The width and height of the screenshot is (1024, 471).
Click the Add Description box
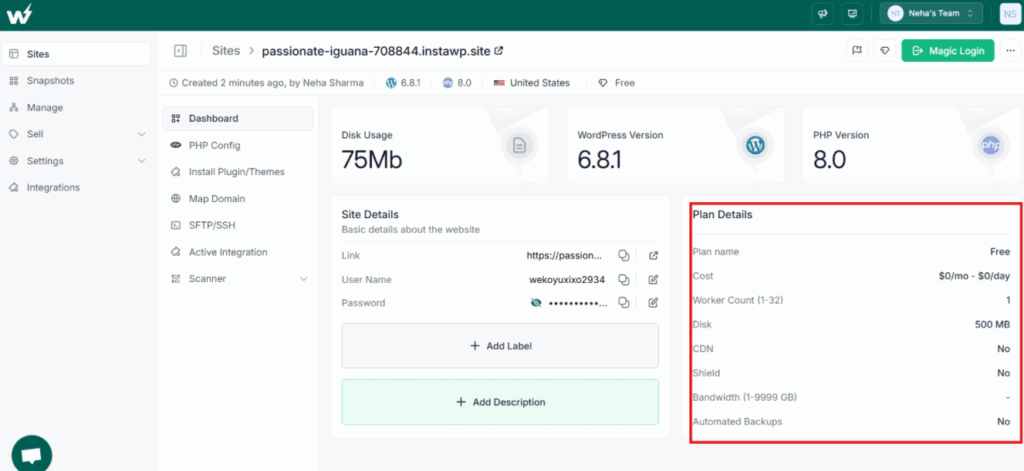click(500, 402)
